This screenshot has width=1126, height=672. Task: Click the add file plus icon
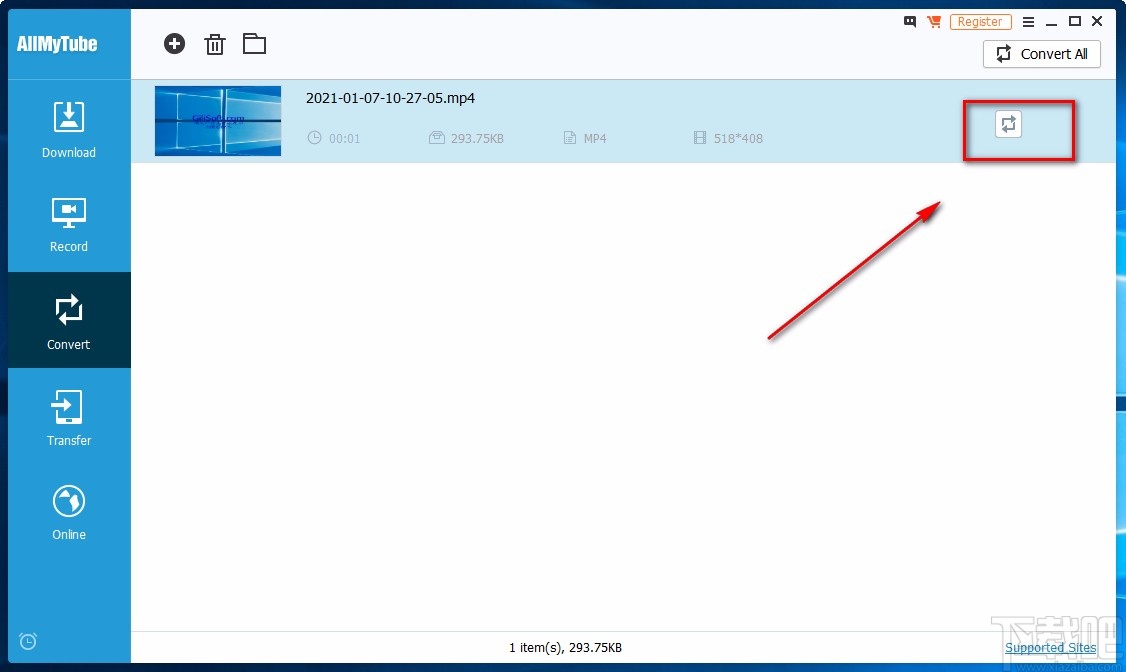(x=175, y=43)
